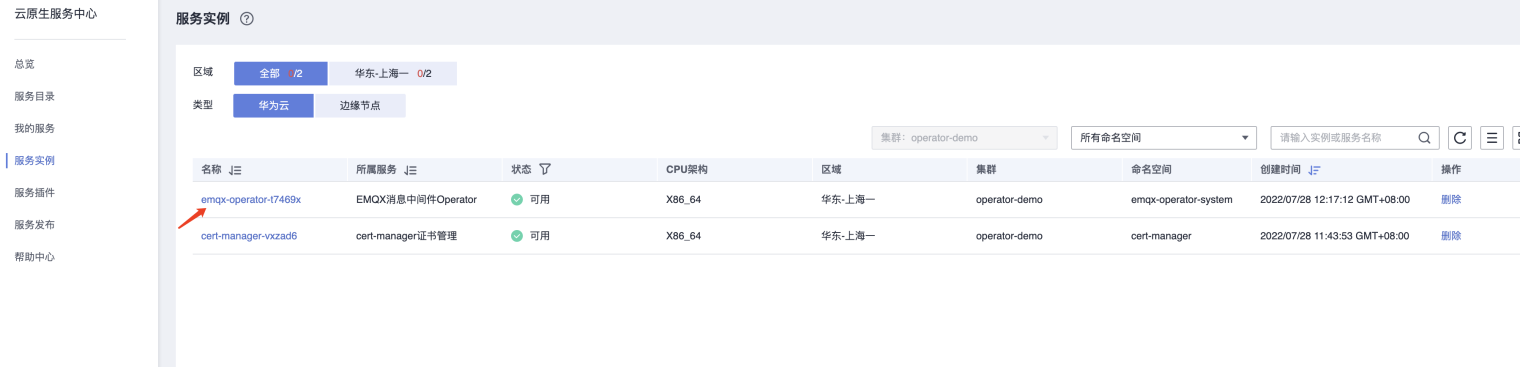Open the help icon beside 服务实例 title
1520x367 pixels.
point(247,19)
